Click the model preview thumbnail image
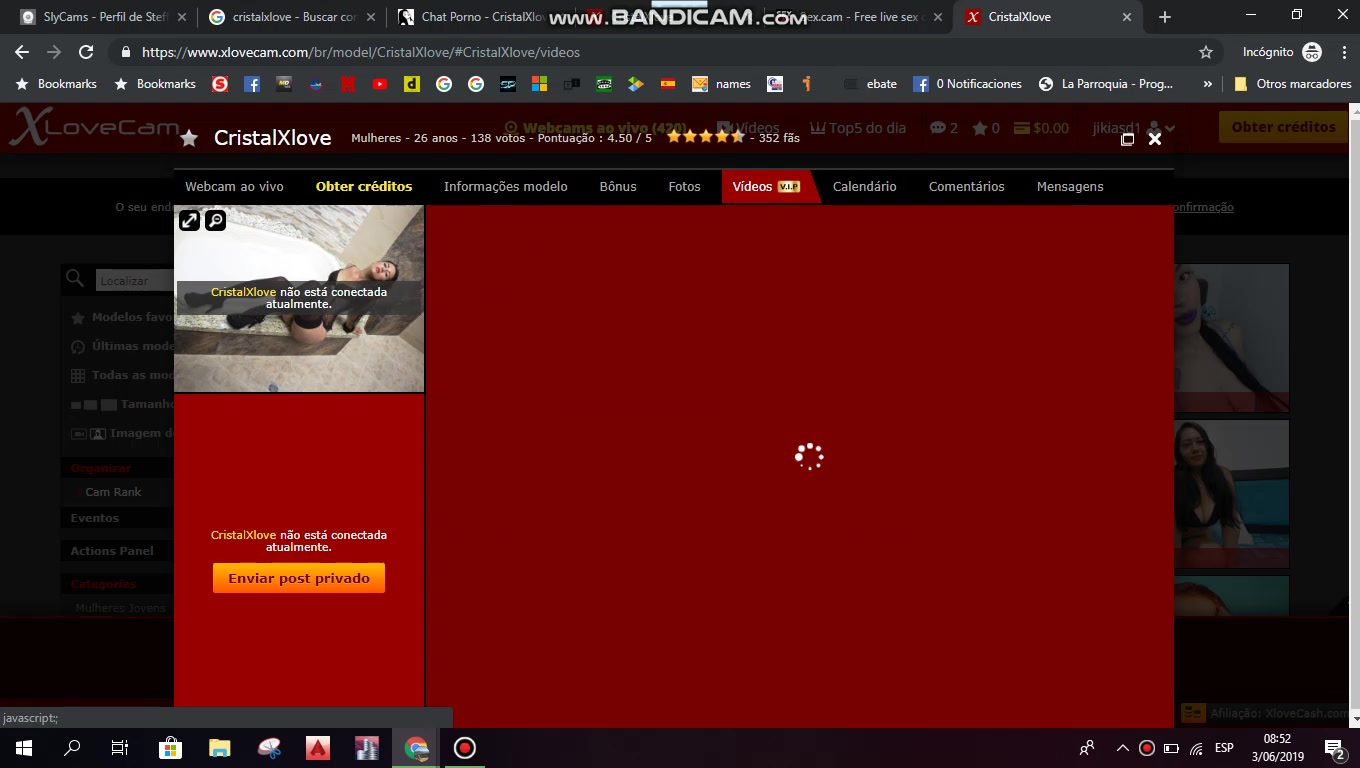 299,298
